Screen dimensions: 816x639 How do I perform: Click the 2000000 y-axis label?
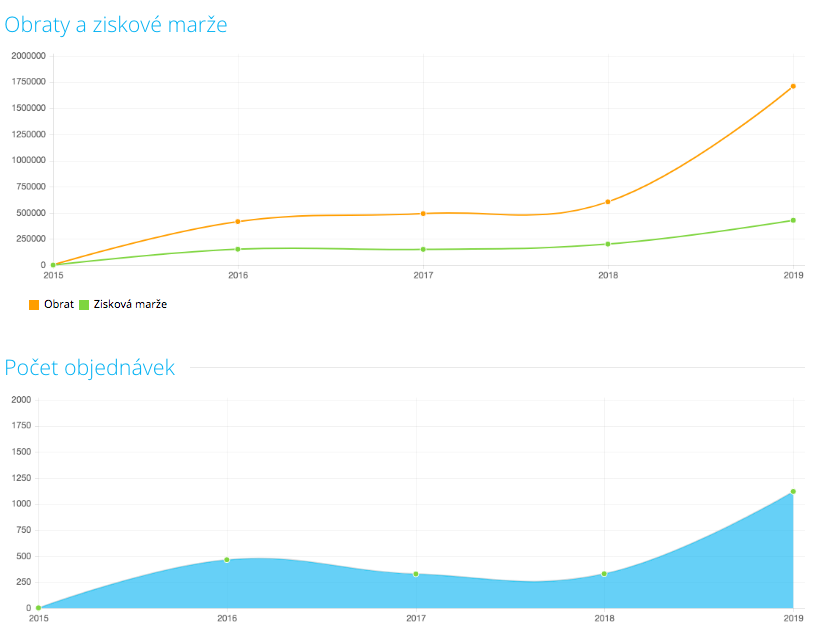pos(29,56)
